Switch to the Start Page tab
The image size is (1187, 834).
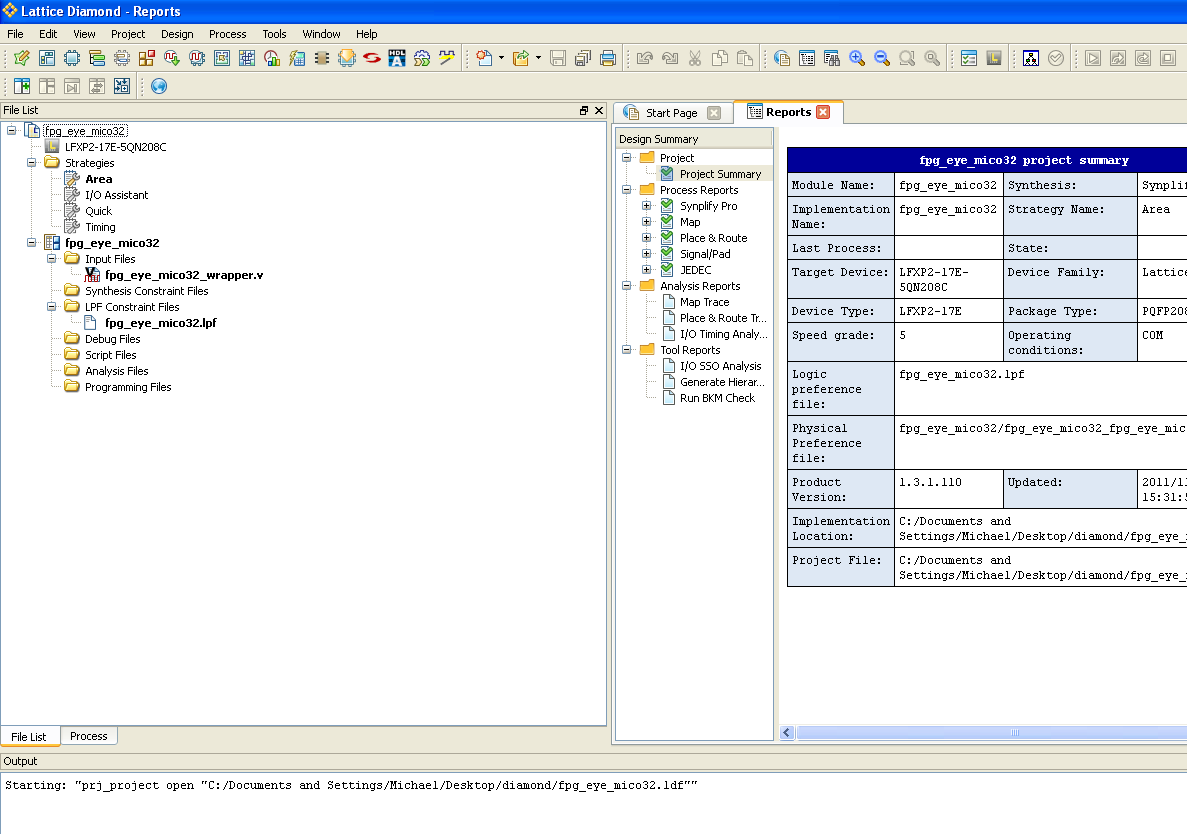(671, 113)
